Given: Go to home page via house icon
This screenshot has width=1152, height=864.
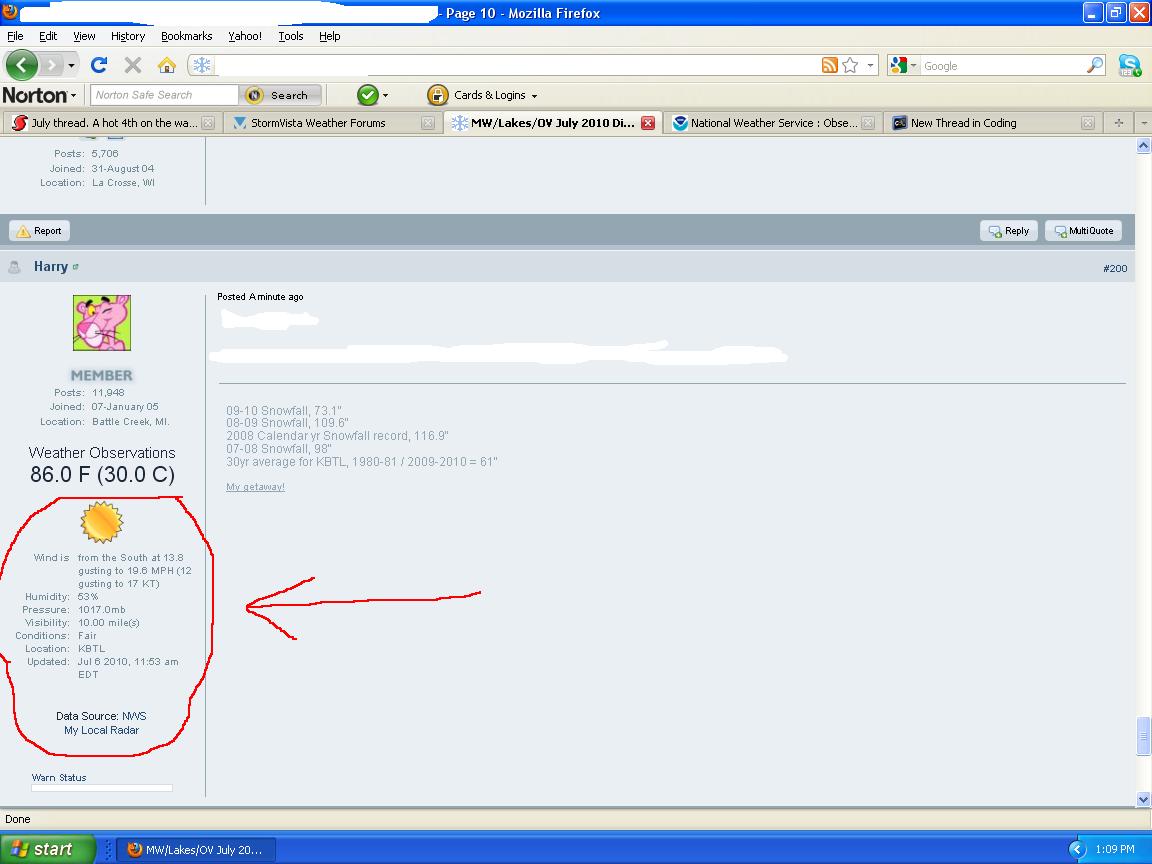Looking at the screenshot, I should coord(167,65).
